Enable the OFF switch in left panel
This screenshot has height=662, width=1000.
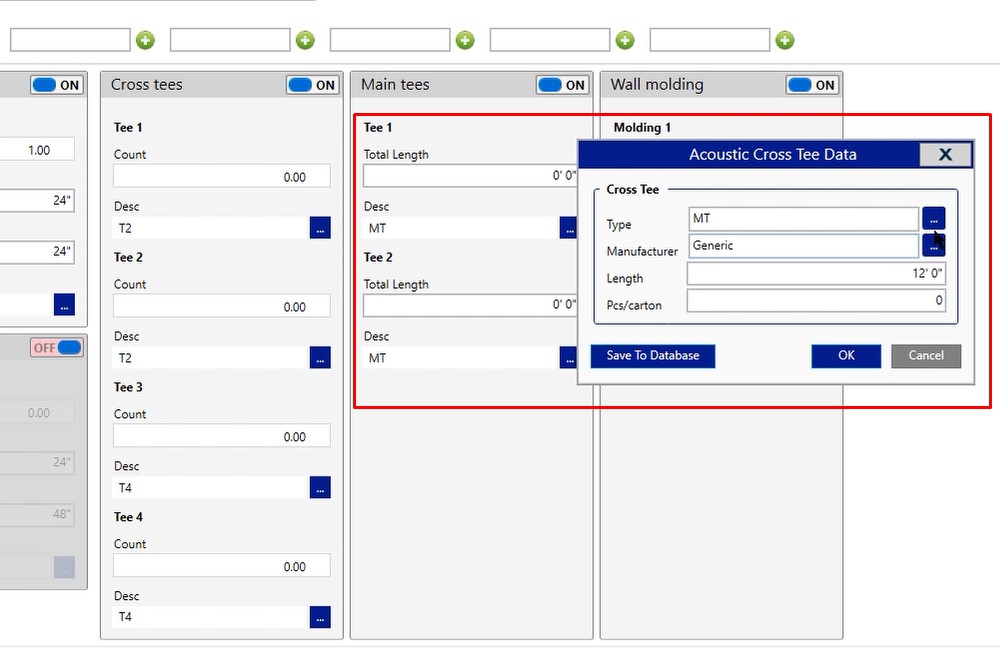pyautogui.click(x=57, y=348)
